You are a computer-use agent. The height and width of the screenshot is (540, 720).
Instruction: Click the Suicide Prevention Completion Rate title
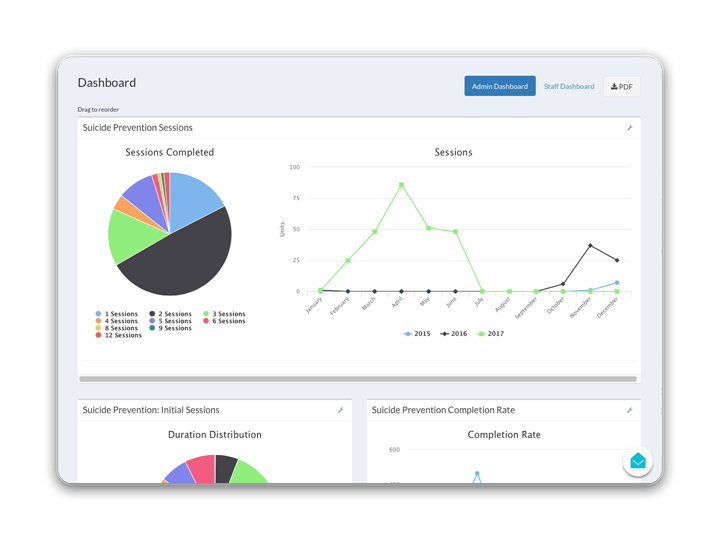443,410
